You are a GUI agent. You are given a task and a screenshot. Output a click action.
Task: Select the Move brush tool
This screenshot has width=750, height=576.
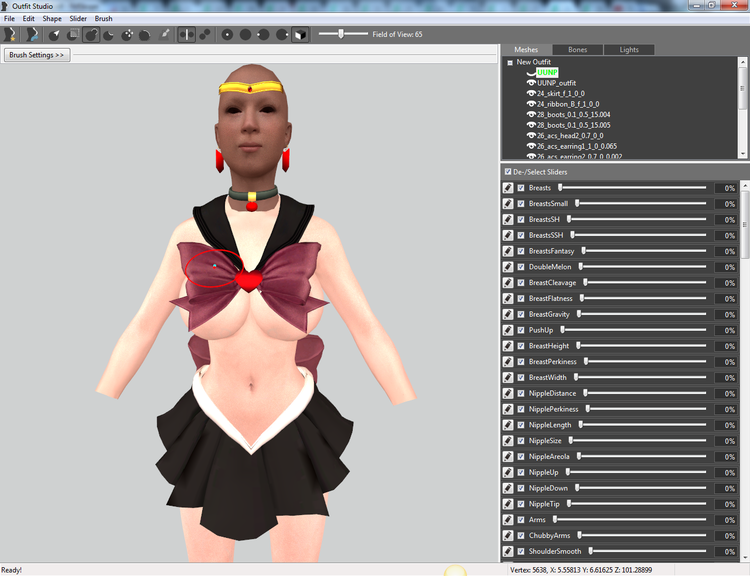[x=127, y=34]
